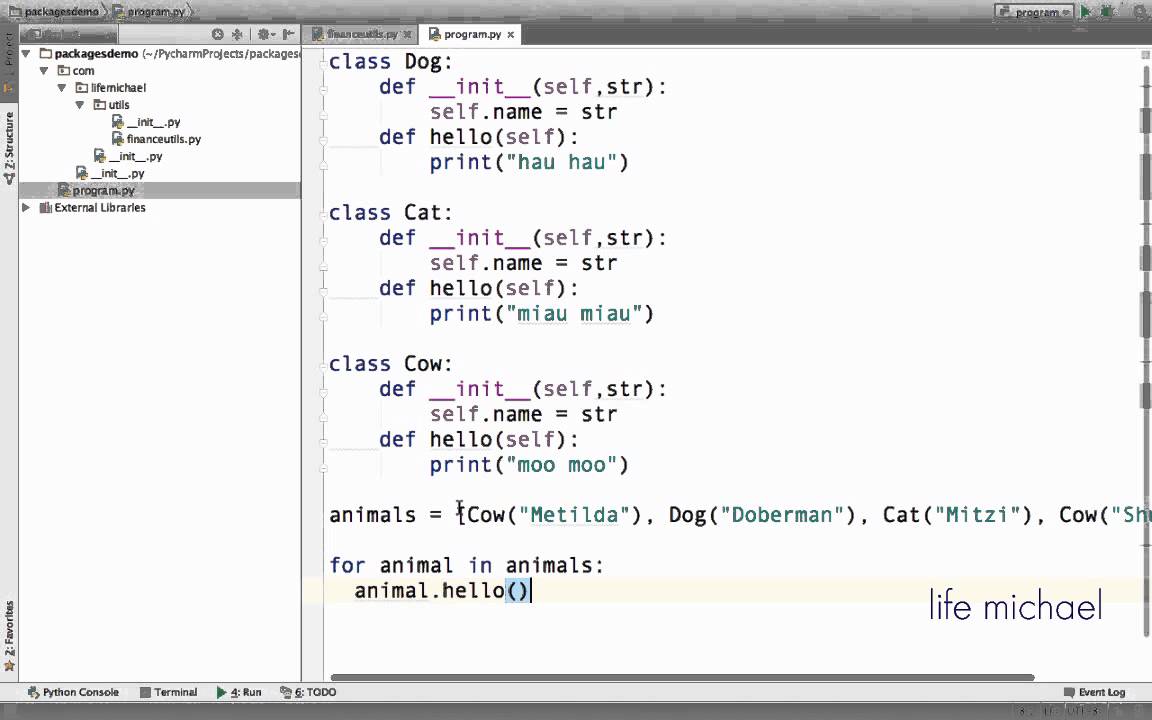Screen dimensions: 1152x720
Task: Expand the External Libraries node
Action: coord(26,207)
